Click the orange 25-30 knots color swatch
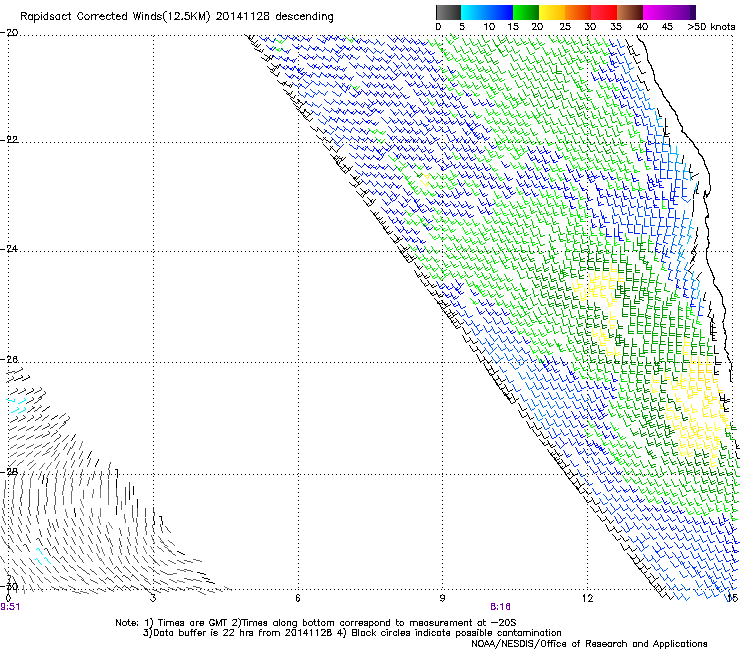The image size is (740, 650). pos(578,12)
